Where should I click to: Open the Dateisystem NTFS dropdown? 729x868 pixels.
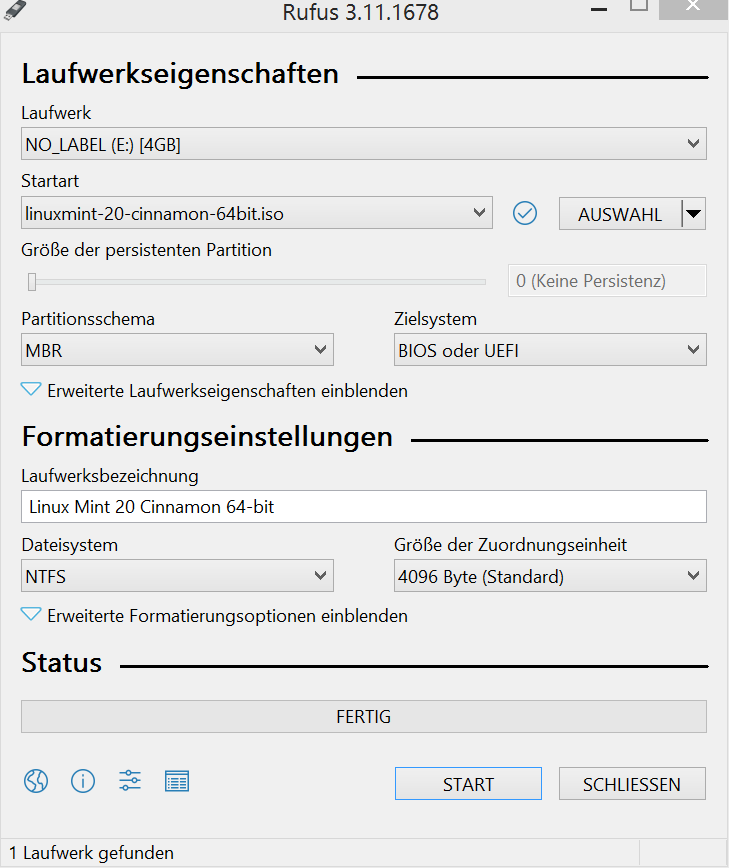[x=177, y=576]
